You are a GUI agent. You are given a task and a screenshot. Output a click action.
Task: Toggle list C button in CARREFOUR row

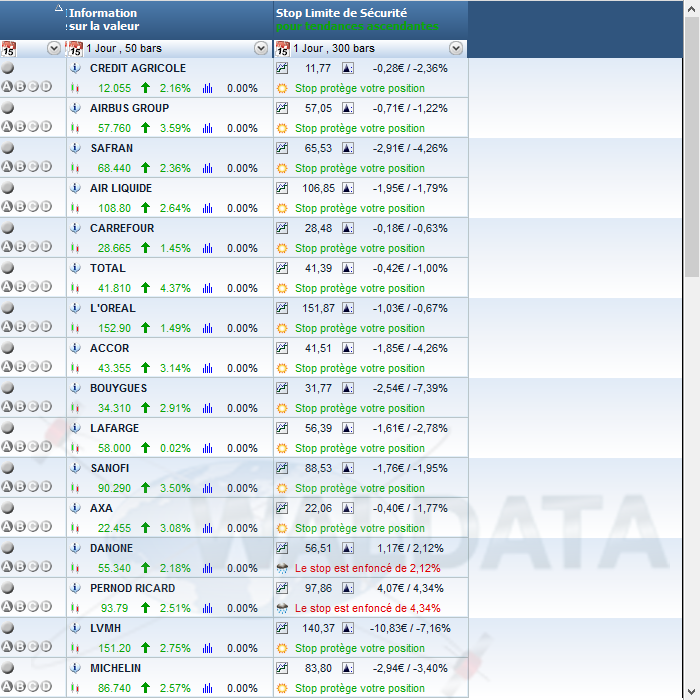coord(33,246)
